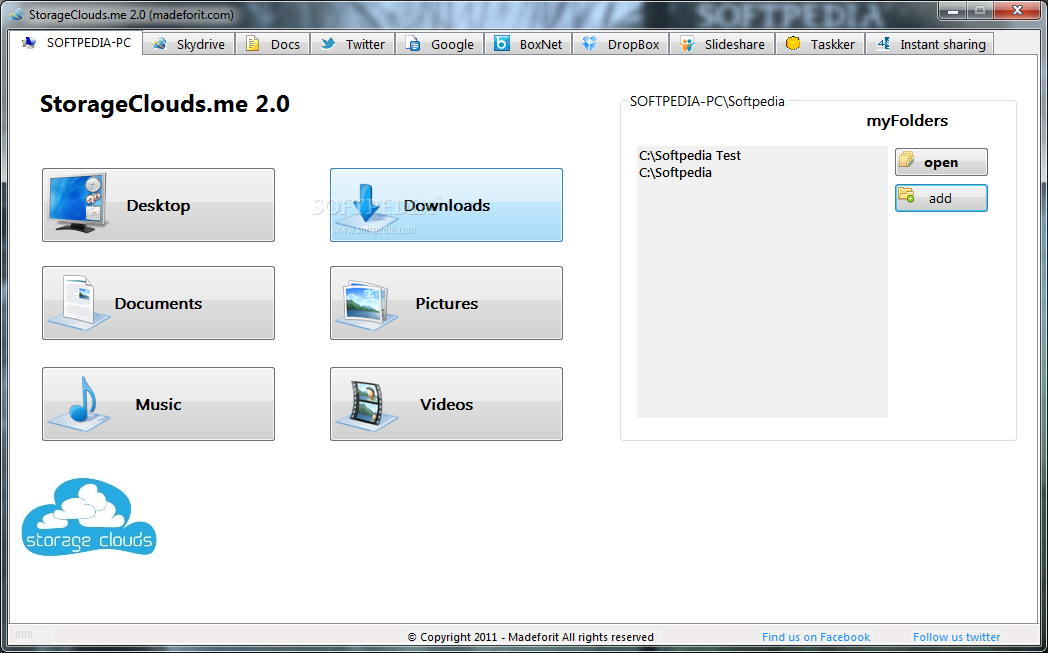Open the Downloads folder button

click(x=446, y=205)
